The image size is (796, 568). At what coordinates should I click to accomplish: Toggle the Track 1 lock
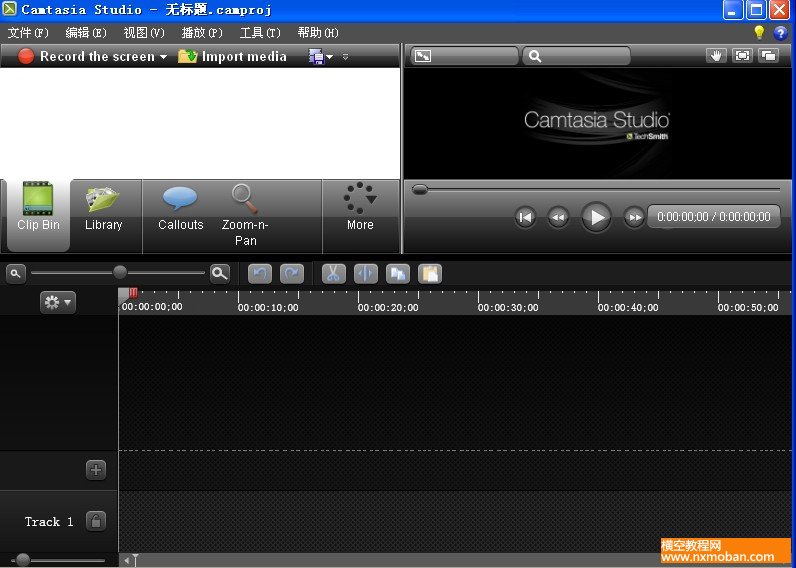pyautogui.click(x=95, y=521)
